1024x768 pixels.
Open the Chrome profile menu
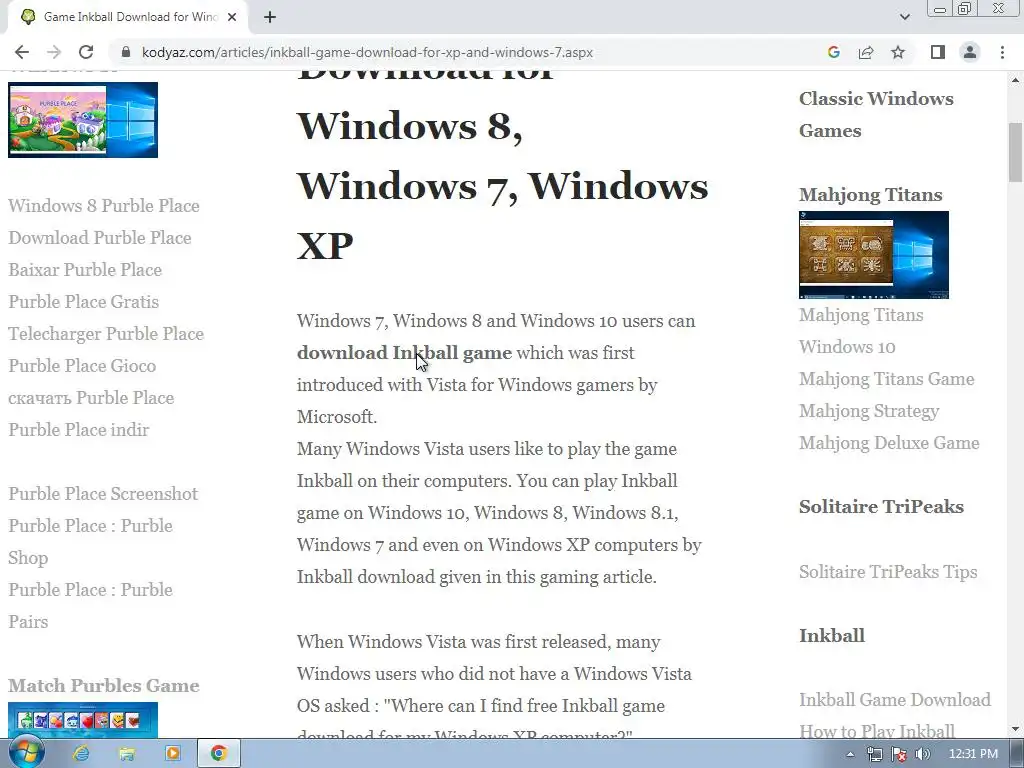tap(970, 52)
